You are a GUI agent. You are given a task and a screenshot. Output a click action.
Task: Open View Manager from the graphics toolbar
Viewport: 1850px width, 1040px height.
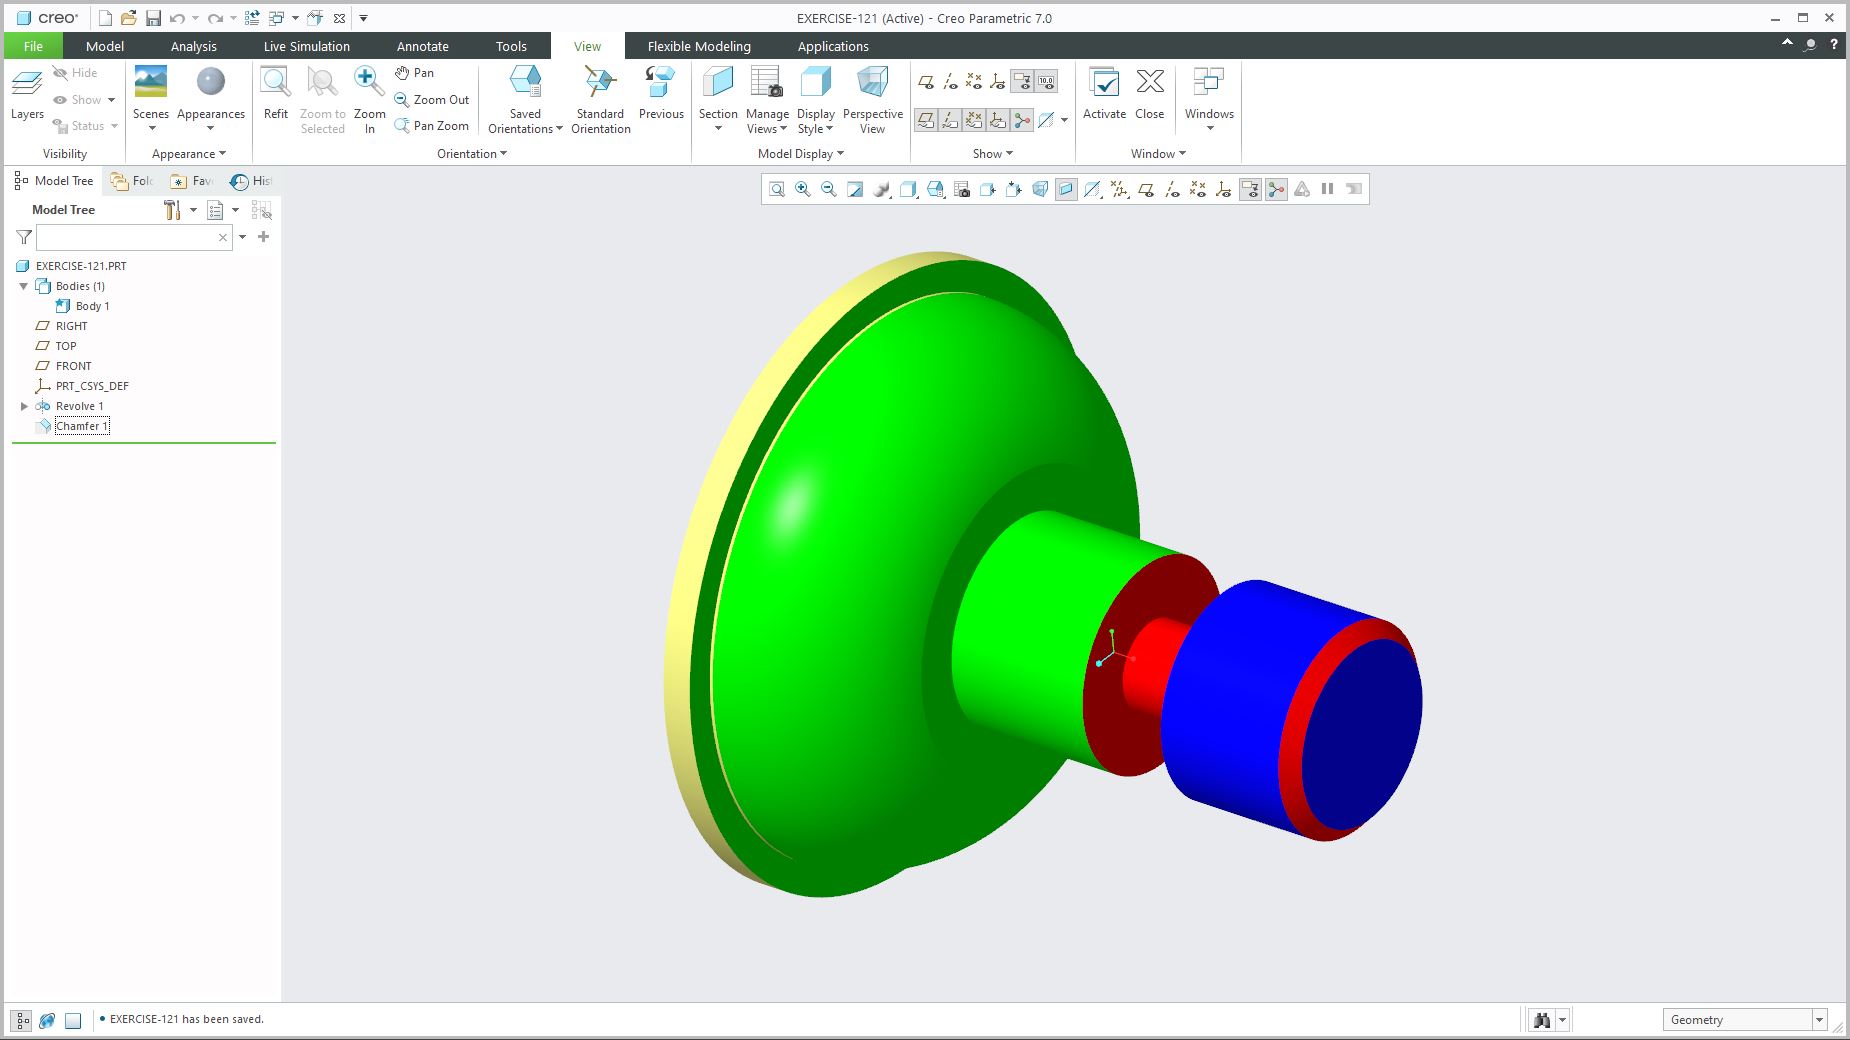coord(961,189)
